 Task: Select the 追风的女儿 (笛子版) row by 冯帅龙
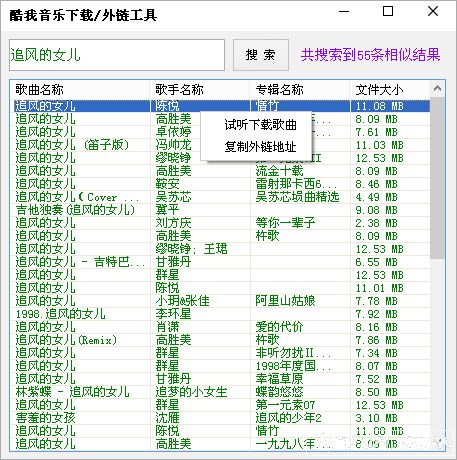[x=220, y=145]
